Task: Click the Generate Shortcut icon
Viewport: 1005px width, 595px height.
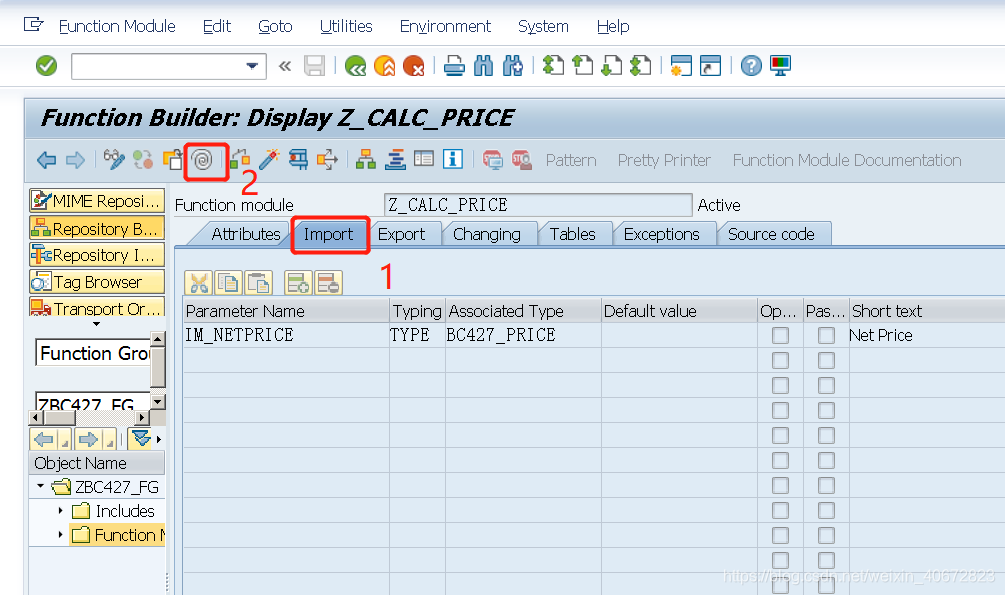Action: click(x=710, y=65)
